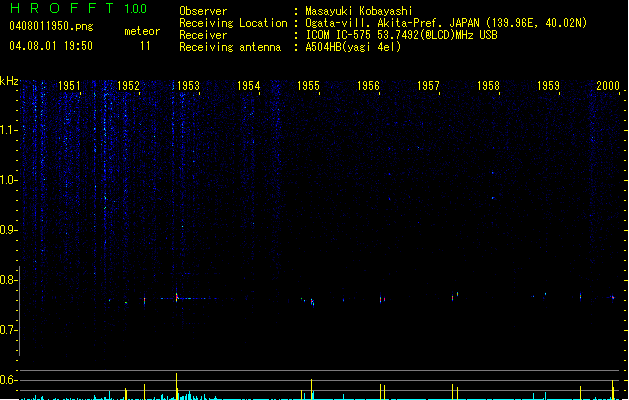Click the tallest yellow intensity spike near 1953

pyautogui.click(x=177, y=386)
